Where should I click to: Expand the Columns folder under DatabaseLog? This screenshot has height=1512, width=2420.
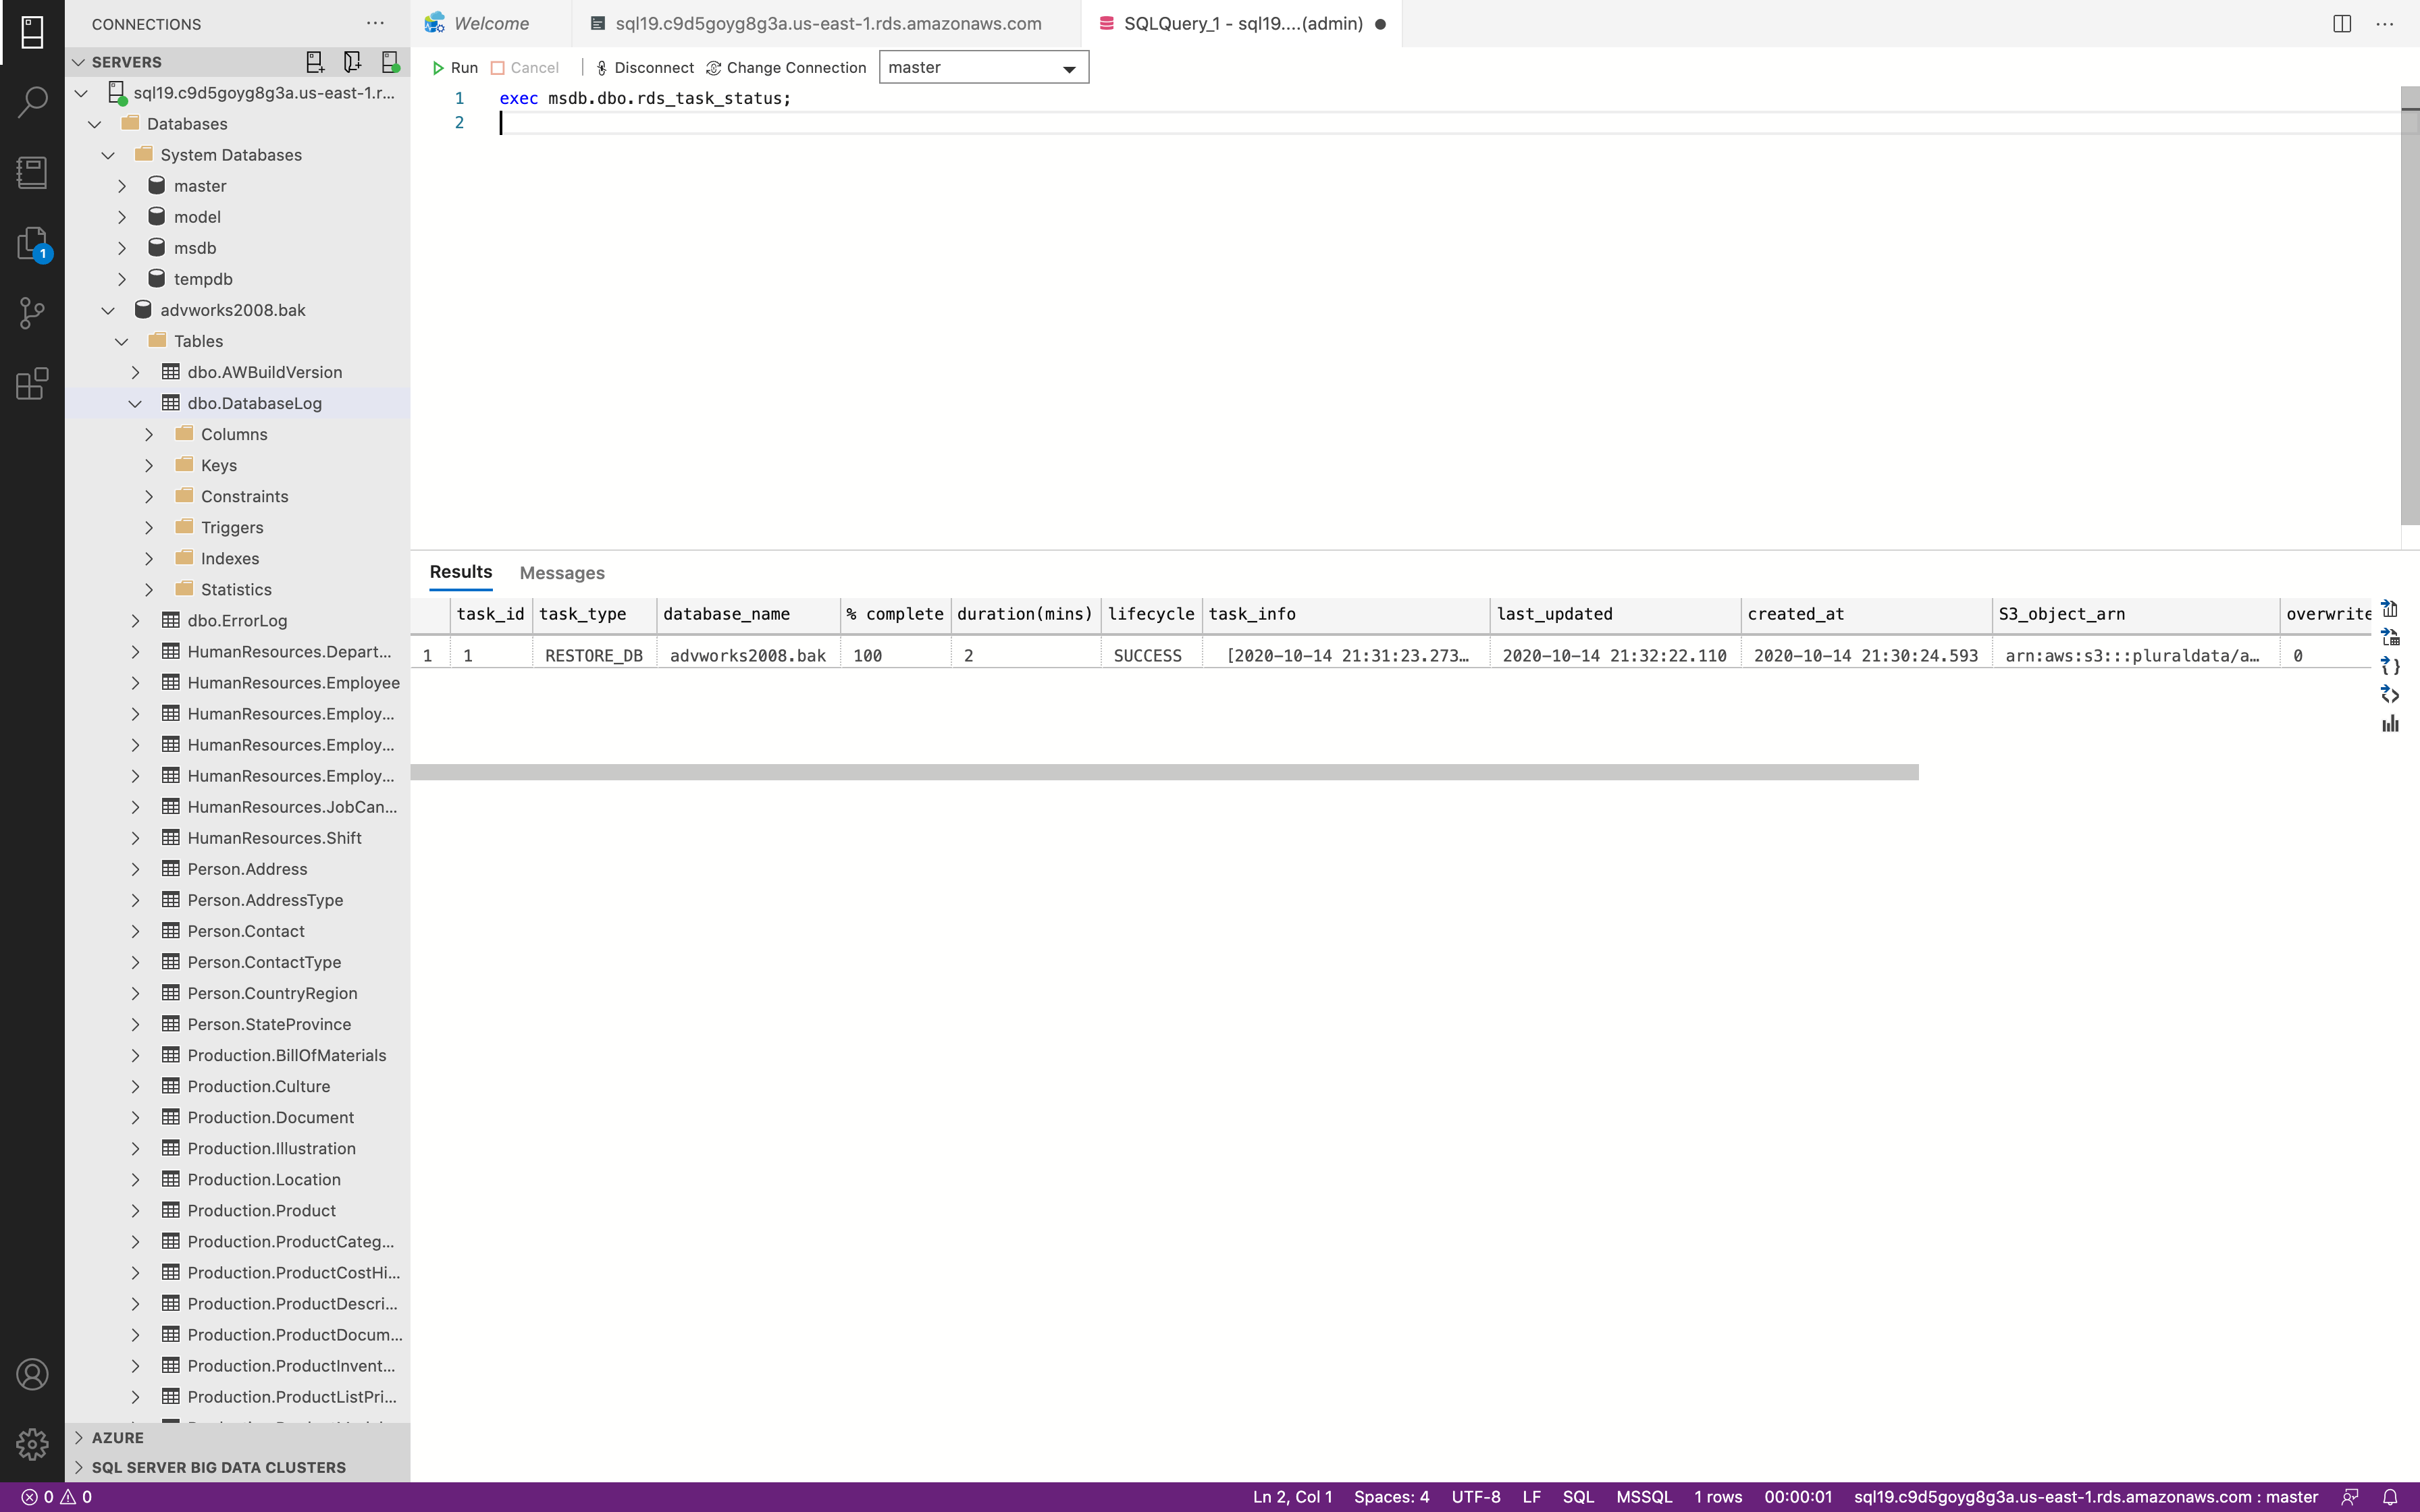pos(149,434)
